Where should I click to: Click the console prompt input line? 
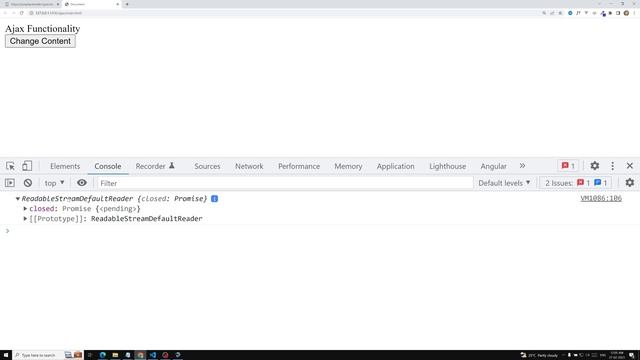320,231
